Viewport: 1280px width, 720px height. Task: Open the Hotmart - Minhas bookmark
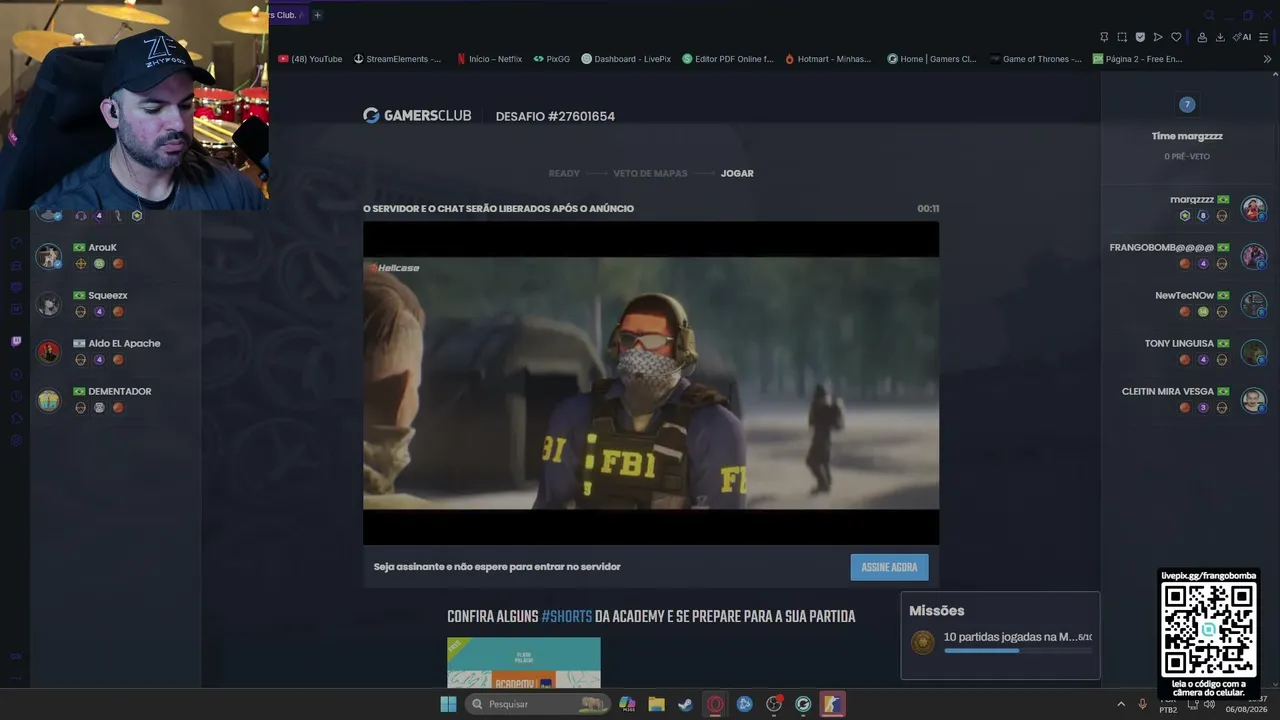pos(829,59)
